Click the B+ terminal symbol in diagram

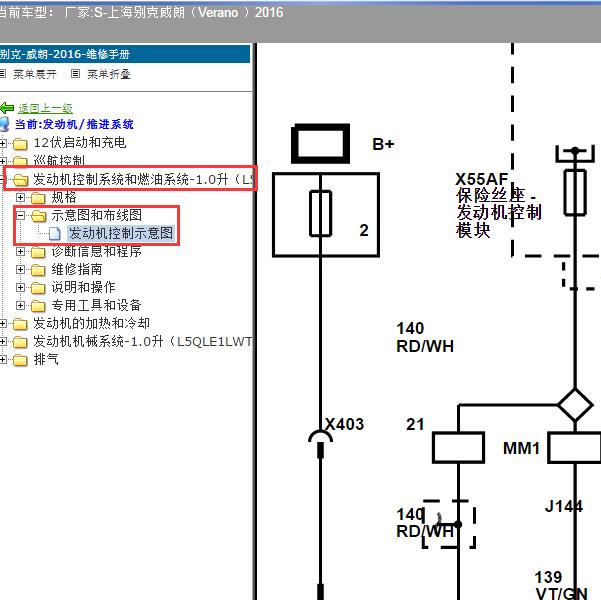pos(320,143)
